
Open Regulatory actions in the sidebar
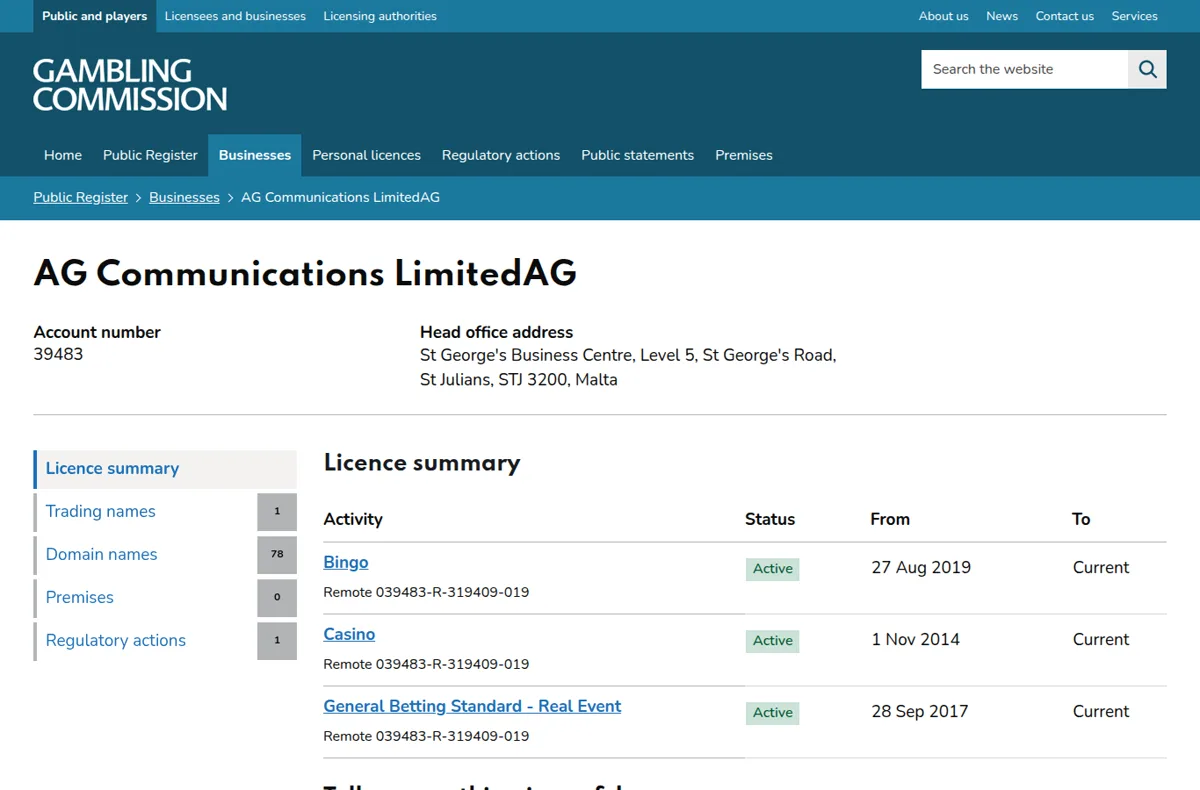click(116, 640)
